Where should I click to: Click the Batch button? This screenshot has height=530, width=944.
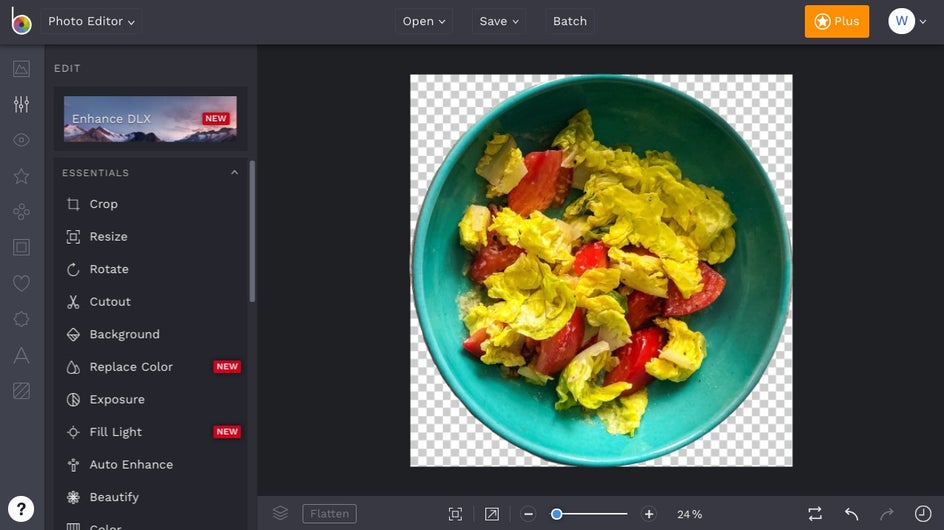[570, 21]
